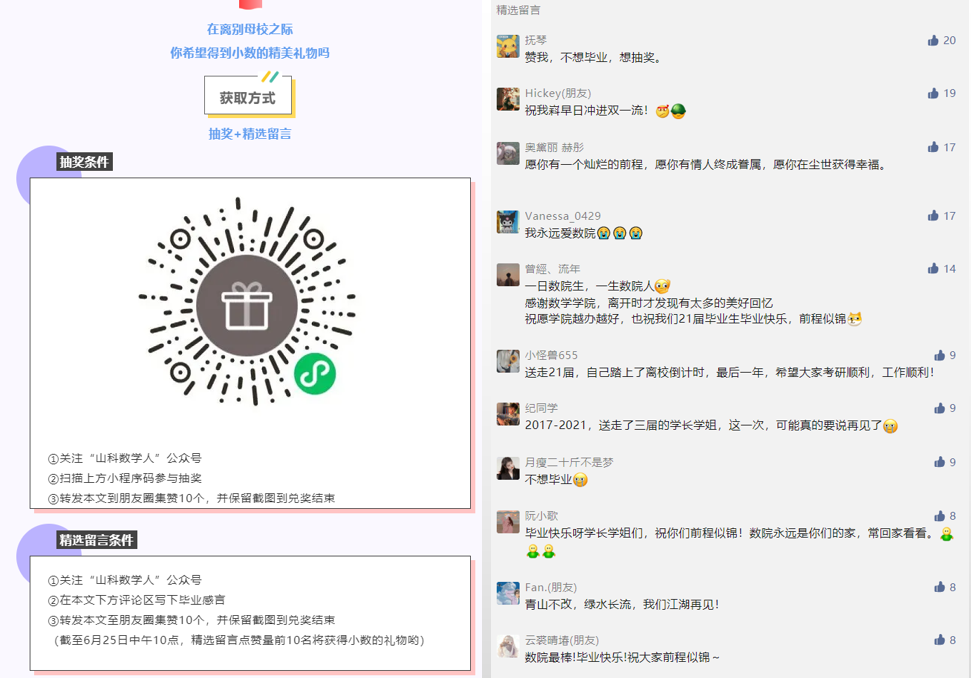Screen dimensions: 971x678
Task: Tap the thumbs-up icon for Vanessa_0429's comment
Action: tap(933, 216)
